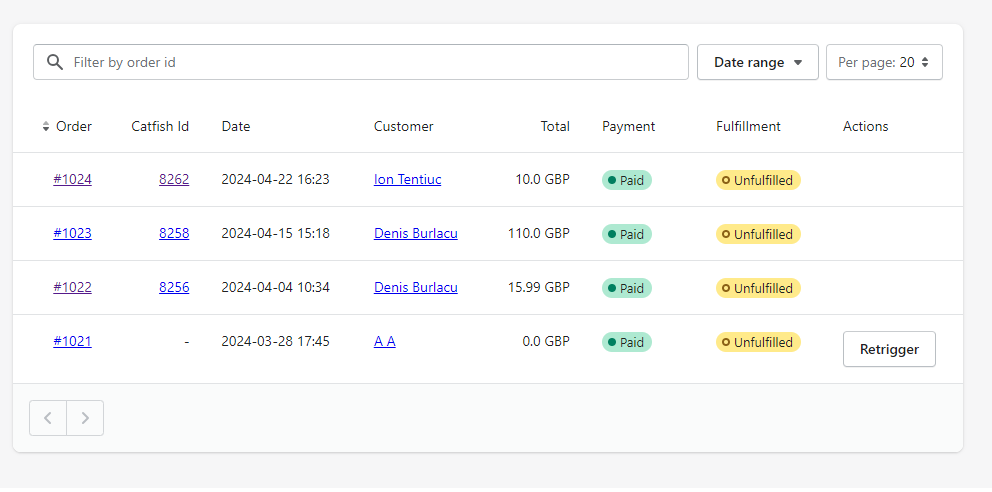This screenshot has height=492, width=992.
Task: Click the Paid badge for order #1021
Action: [626, 342]
